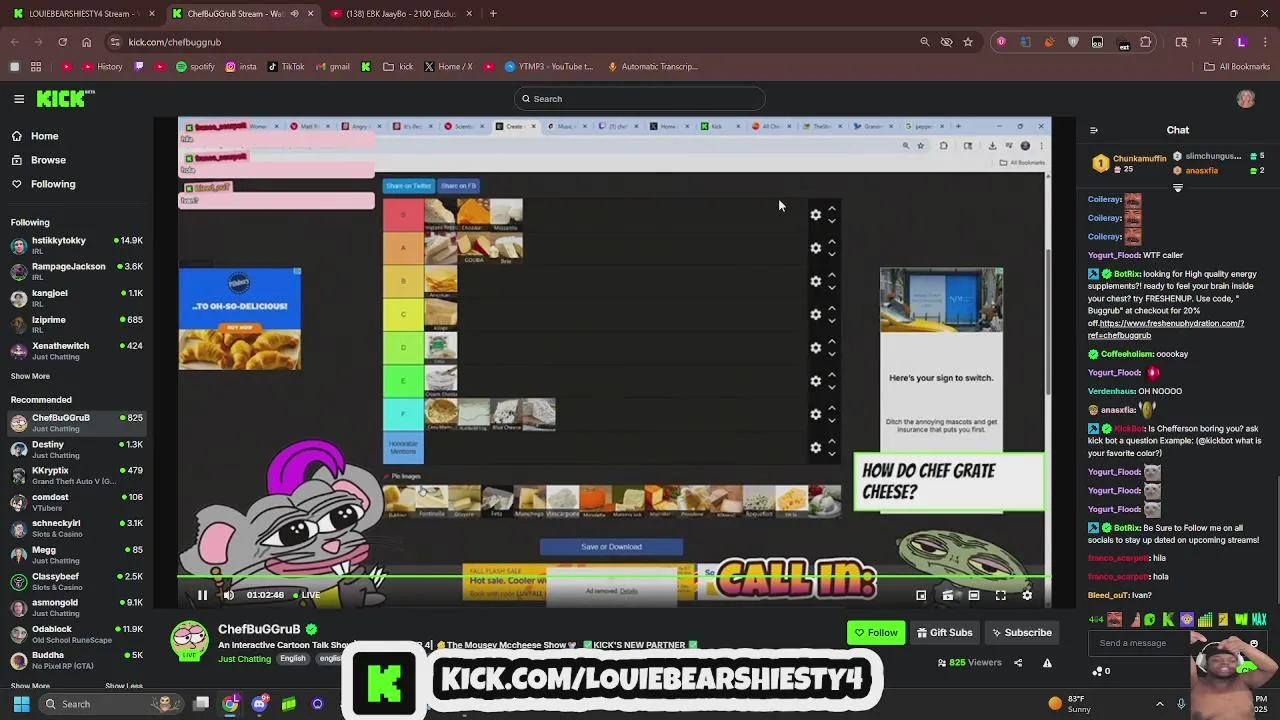Screen dimensions: 1280x720
Task: Click the ChefBuGGruB channel avatar below video
Action: [x=189, y=641]
